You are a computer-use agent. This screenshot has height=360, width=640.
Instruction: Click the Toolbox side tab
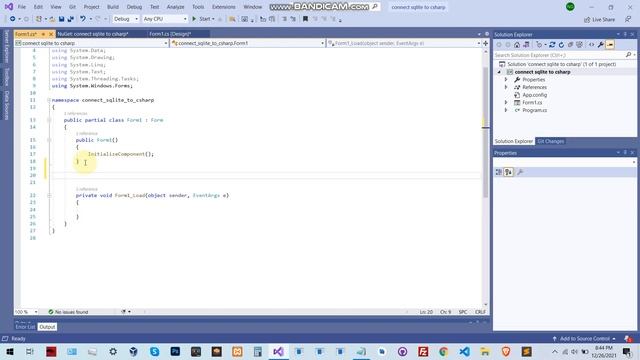pos(7,77)
